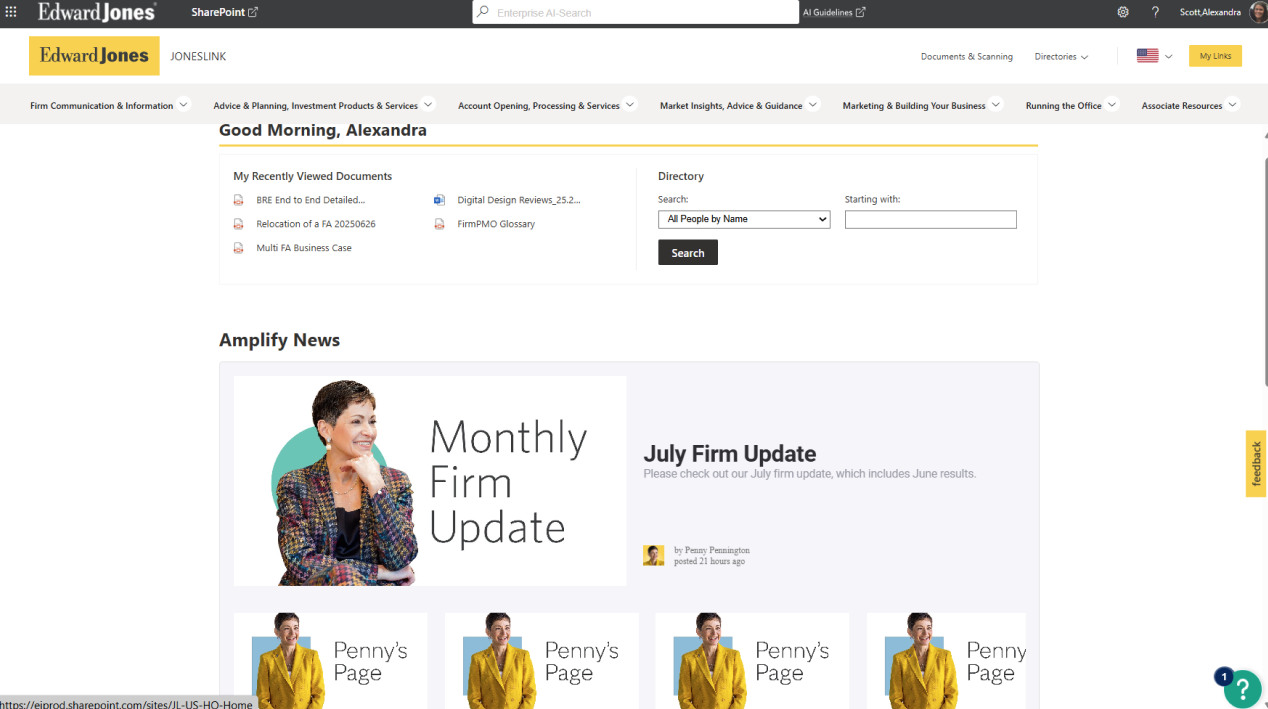This screenshot has height=709, width=1268.
Task: Click the PDF icon beside Relocation of a FA
Action: tap(239, 224)
